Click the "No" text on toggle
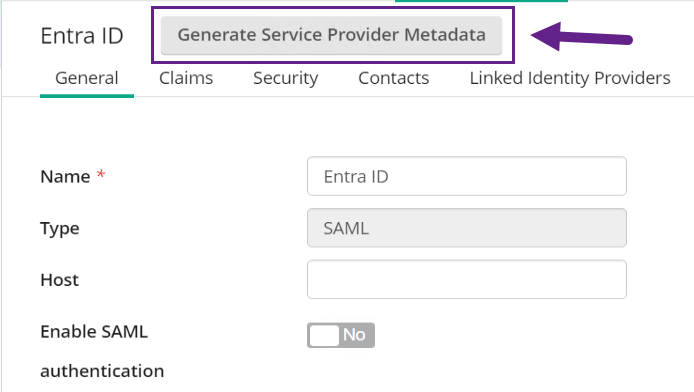The height and width of the screenshot is (392, 694). point(354,335)
